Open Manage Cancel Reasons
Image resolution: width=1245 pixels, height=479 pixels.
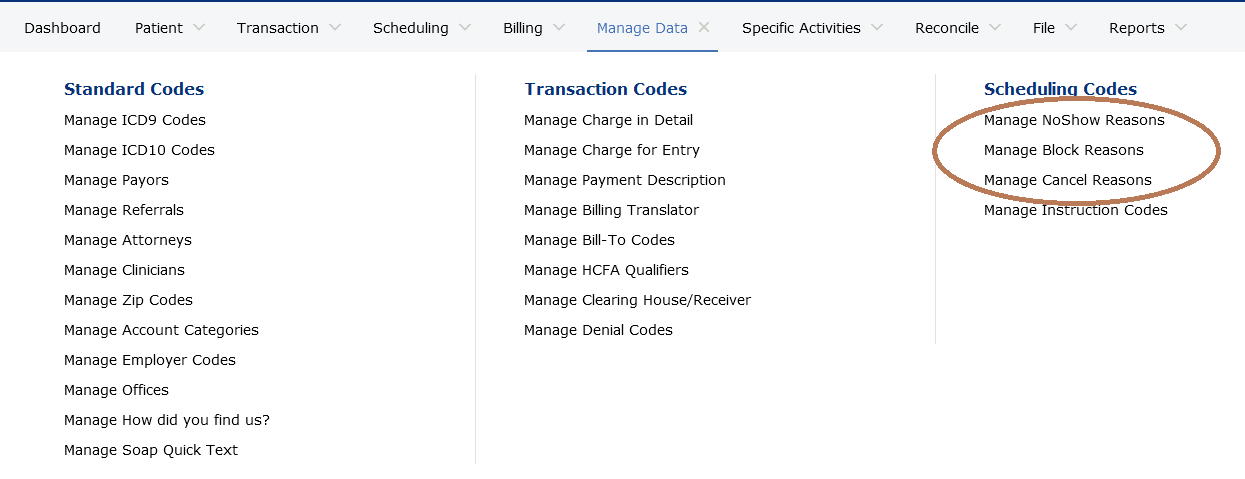[x=1067, y=180]
